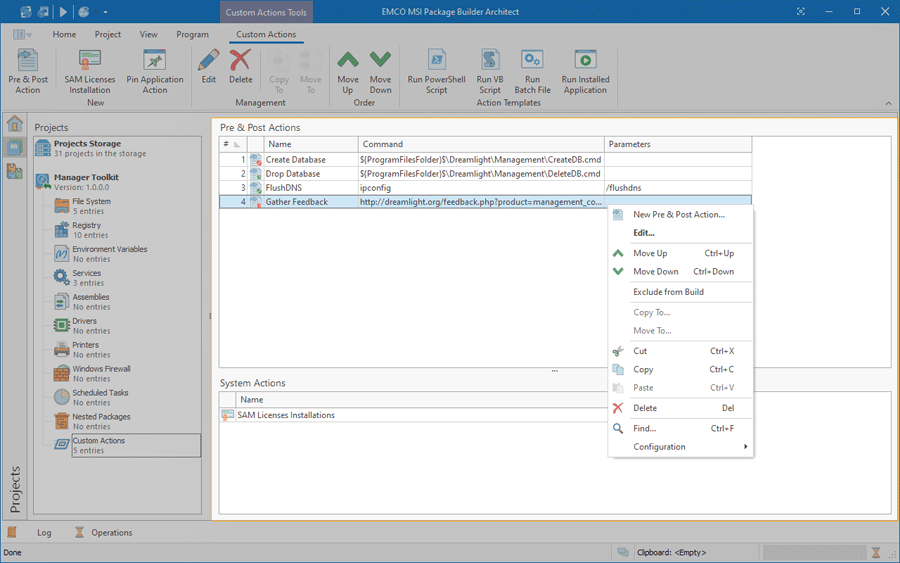Select SAM Licenses Installations system action
This screenshot has height=563, width=900.
[x=286, y=415]
